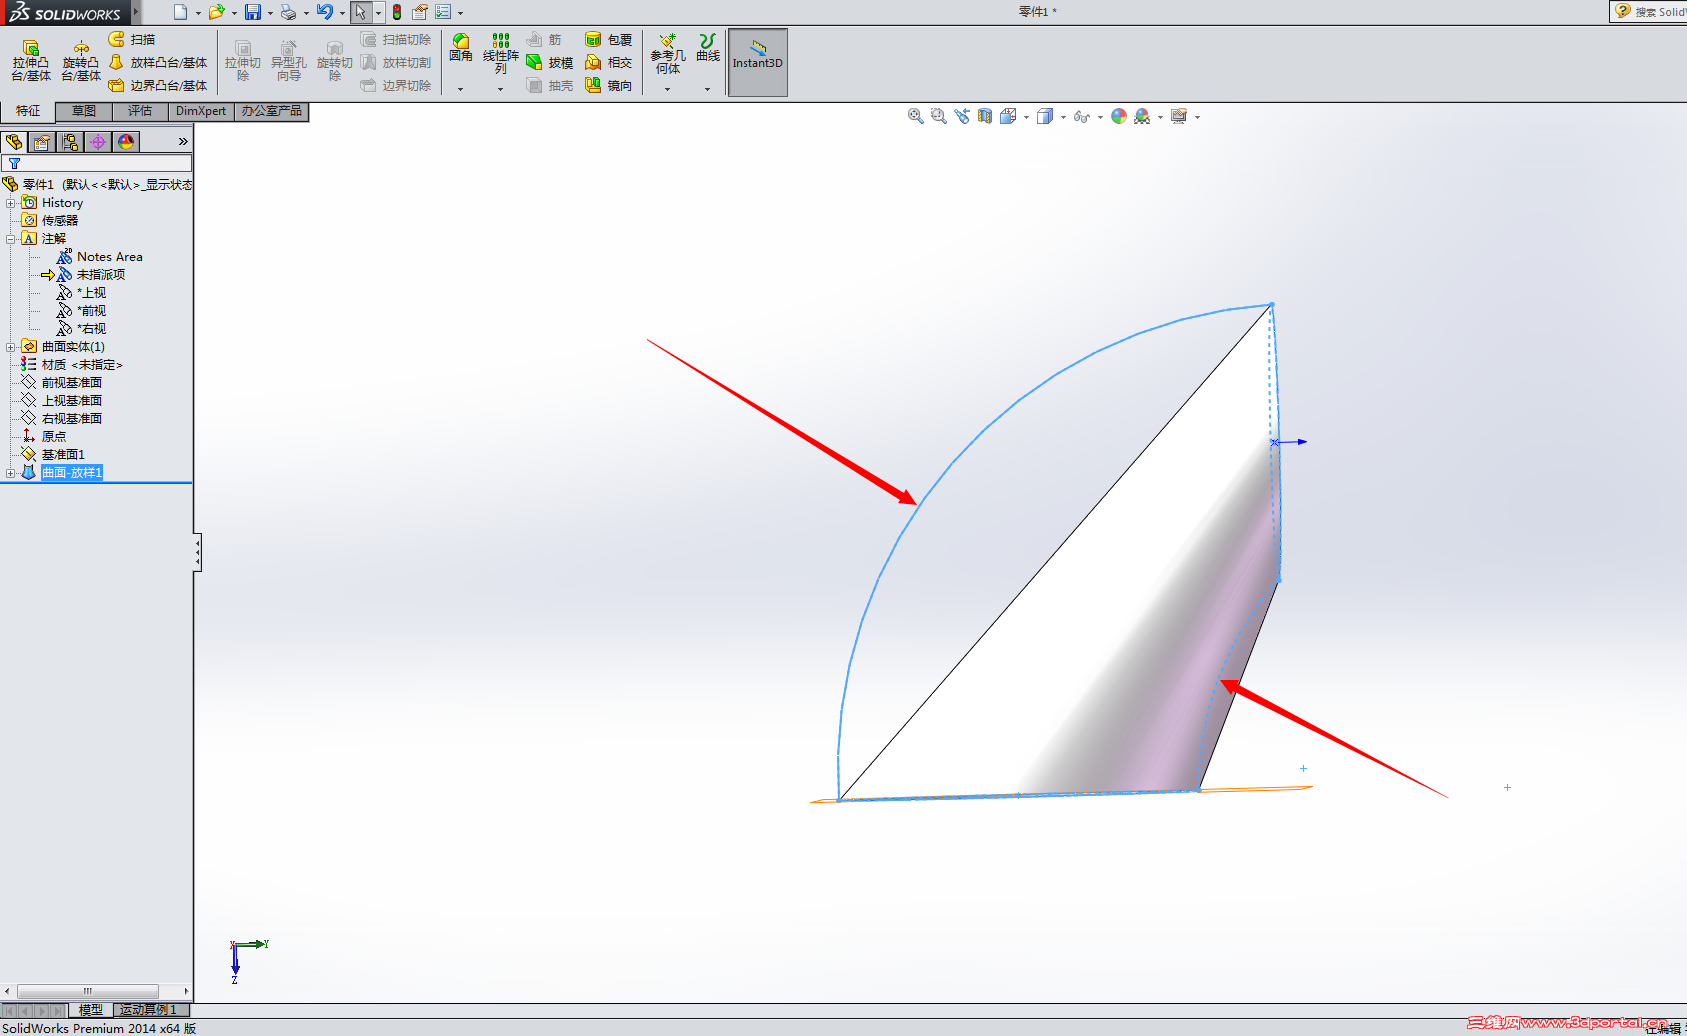Image resolution: width=1687 pixels, height=1036 pixels.
Task: Switch to the 特征 features tab
Action: [x=28, y=111]
